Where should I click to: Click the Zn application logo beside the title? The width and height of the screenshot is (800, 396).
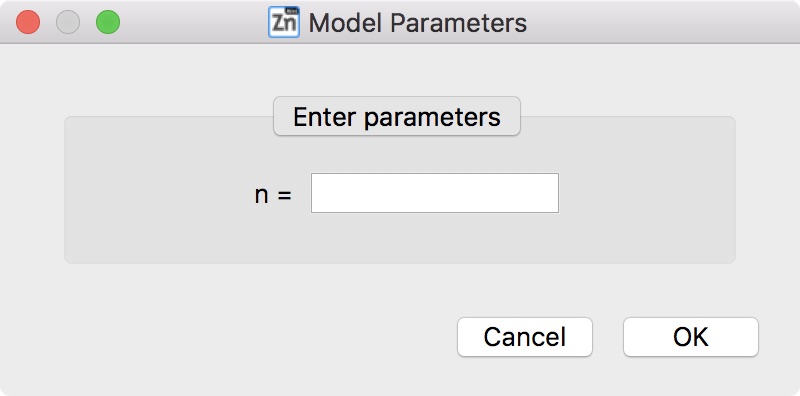point(284,22)
